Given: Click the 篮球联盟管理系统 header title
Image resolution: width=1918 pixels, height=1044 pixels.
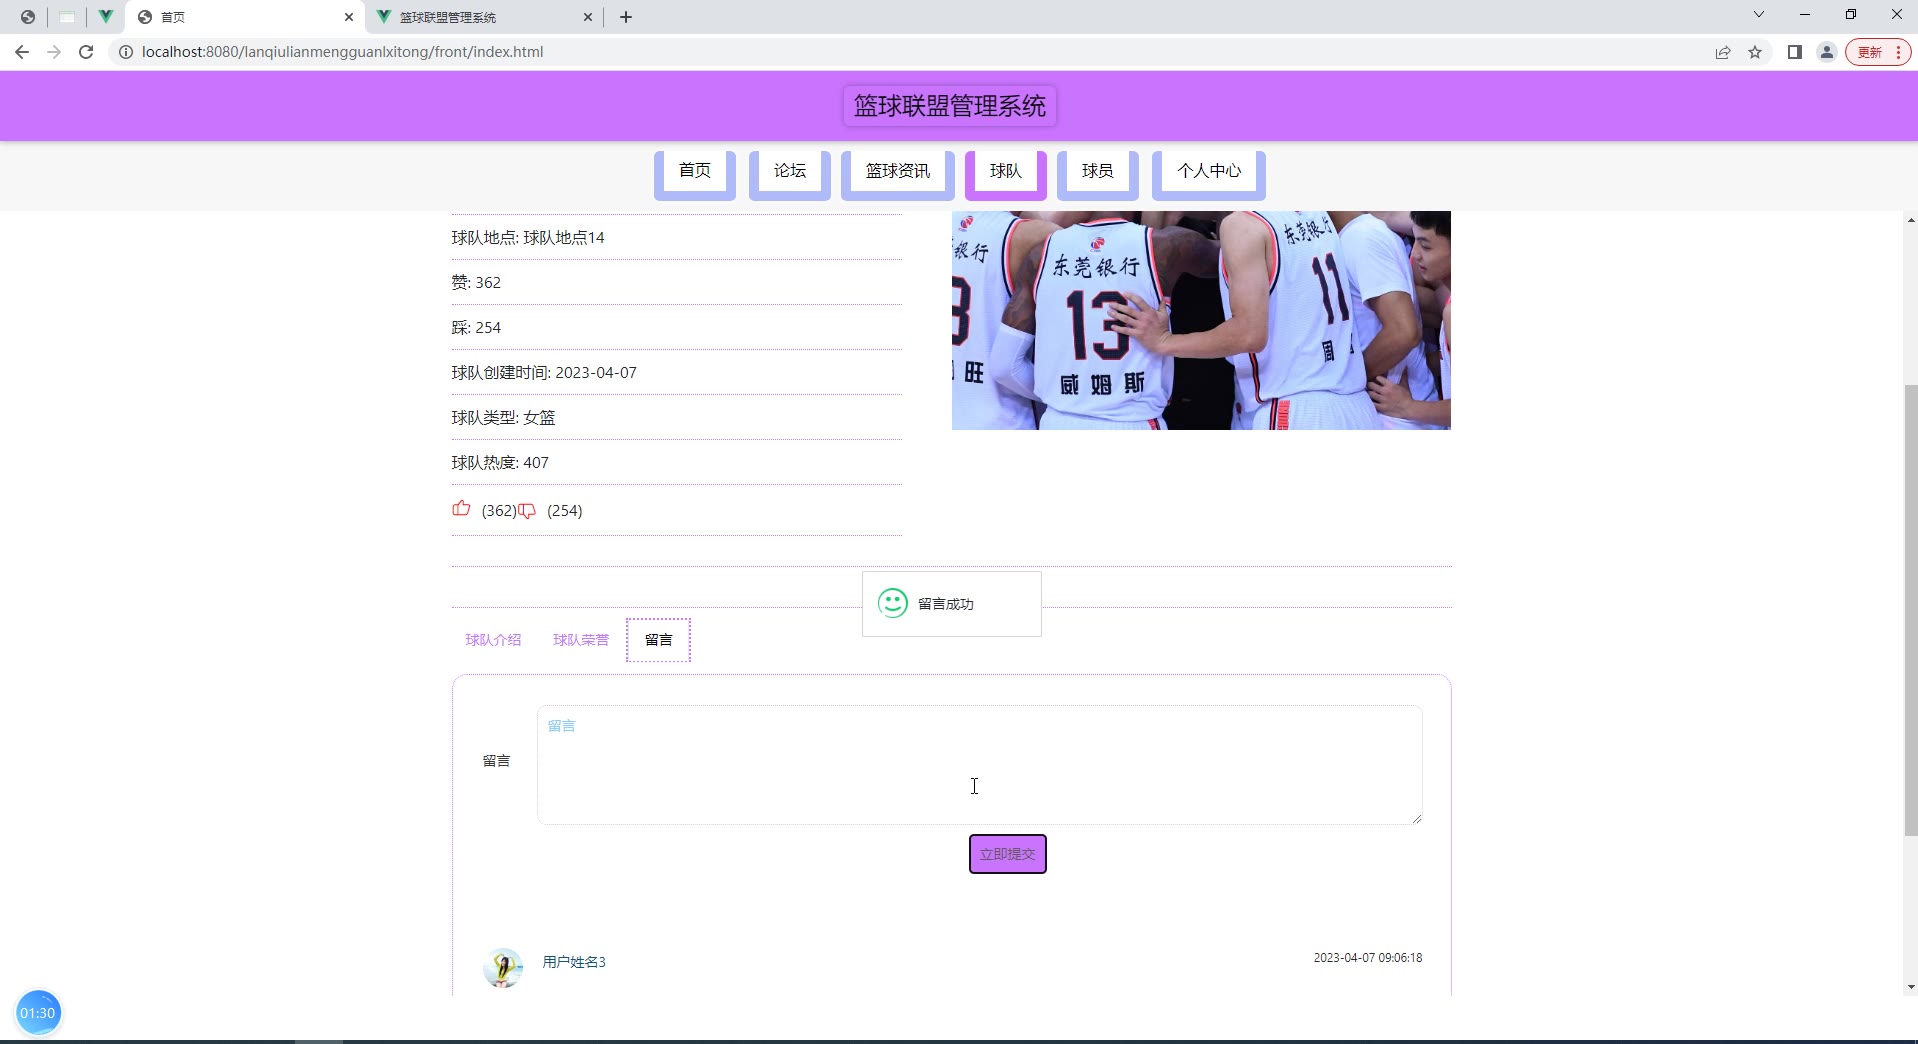Looking at the screenshot, I should click(x=950, y=106).
